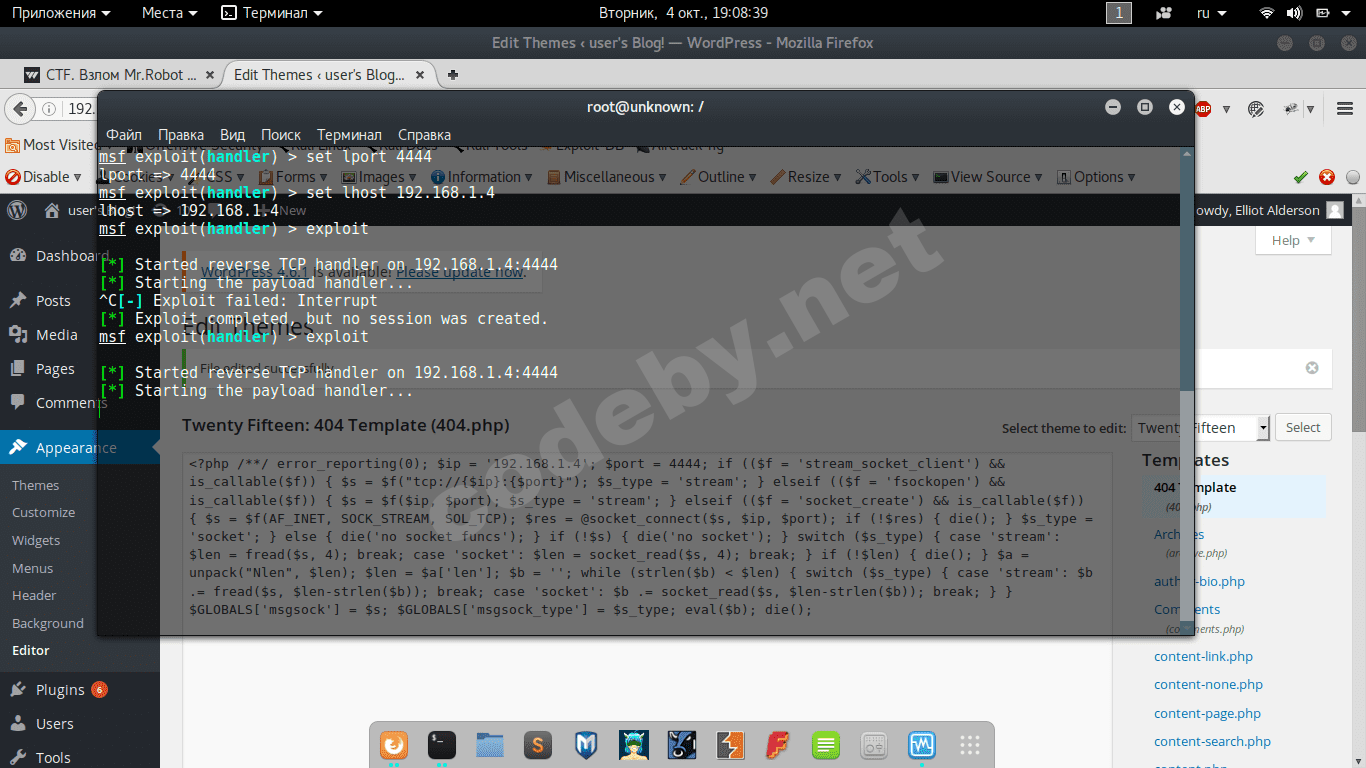1366x768 pixels.
Task: Click the green checkmark on Web Developer toolbar
Action: [x=1300, y=177]
